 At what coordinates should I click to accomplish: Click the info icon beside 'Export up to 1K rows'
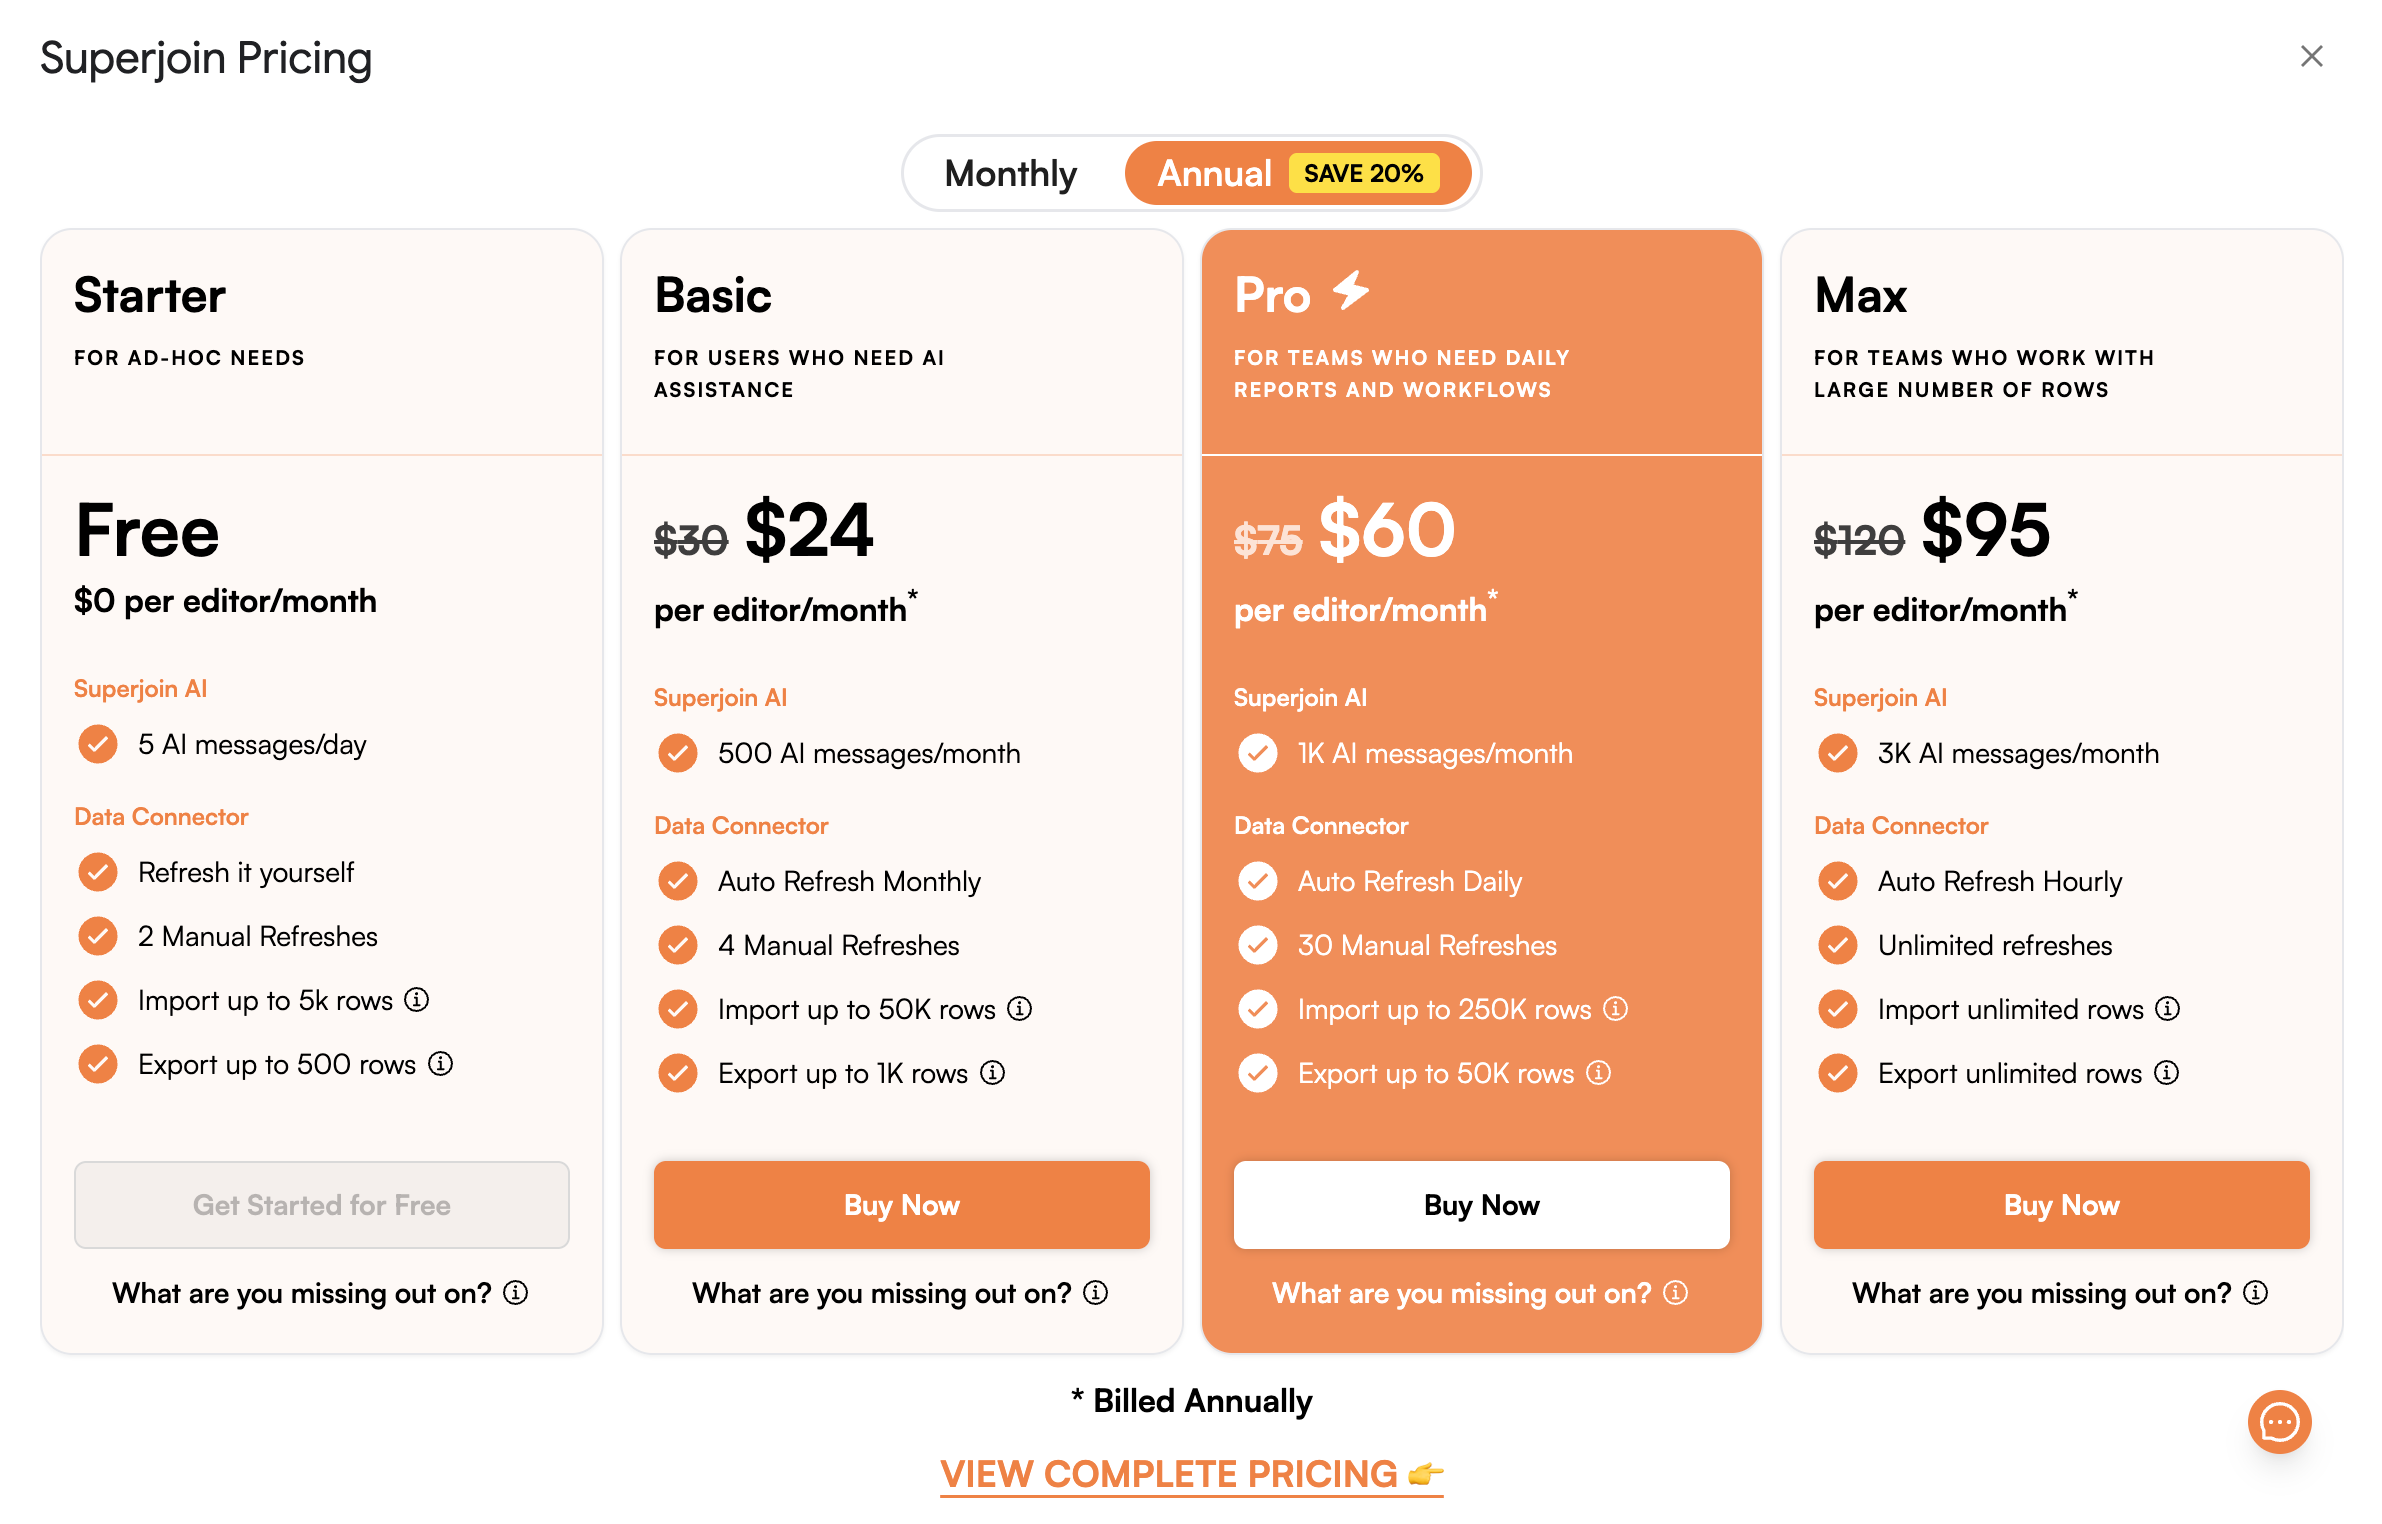[x=992, y=1073]
